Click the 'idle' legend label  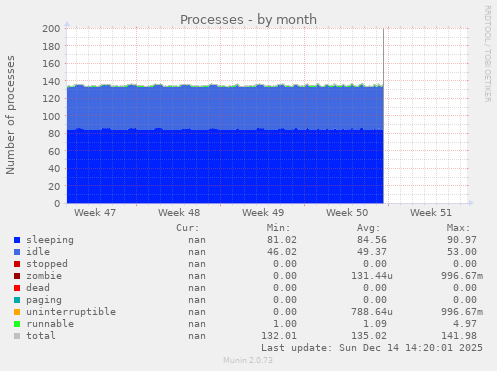pos(38,252)
